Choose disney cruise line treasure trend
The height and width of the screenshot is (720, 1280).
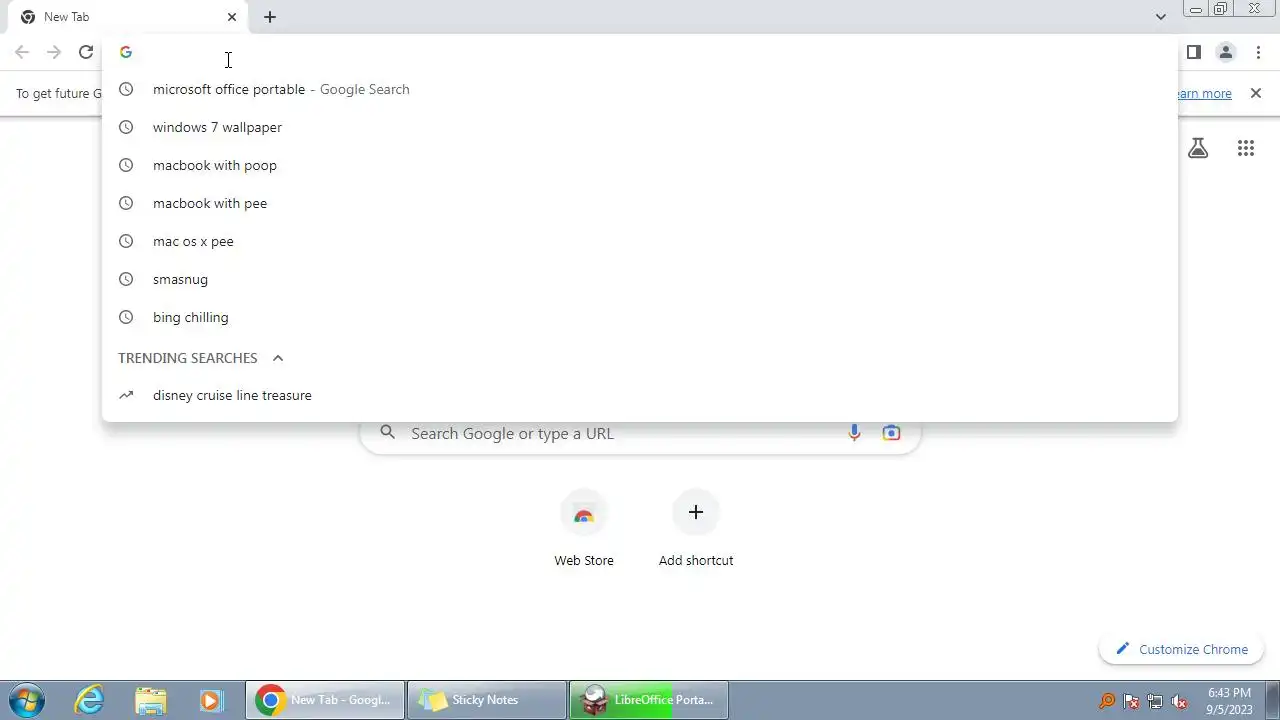(x=640, y=395)
